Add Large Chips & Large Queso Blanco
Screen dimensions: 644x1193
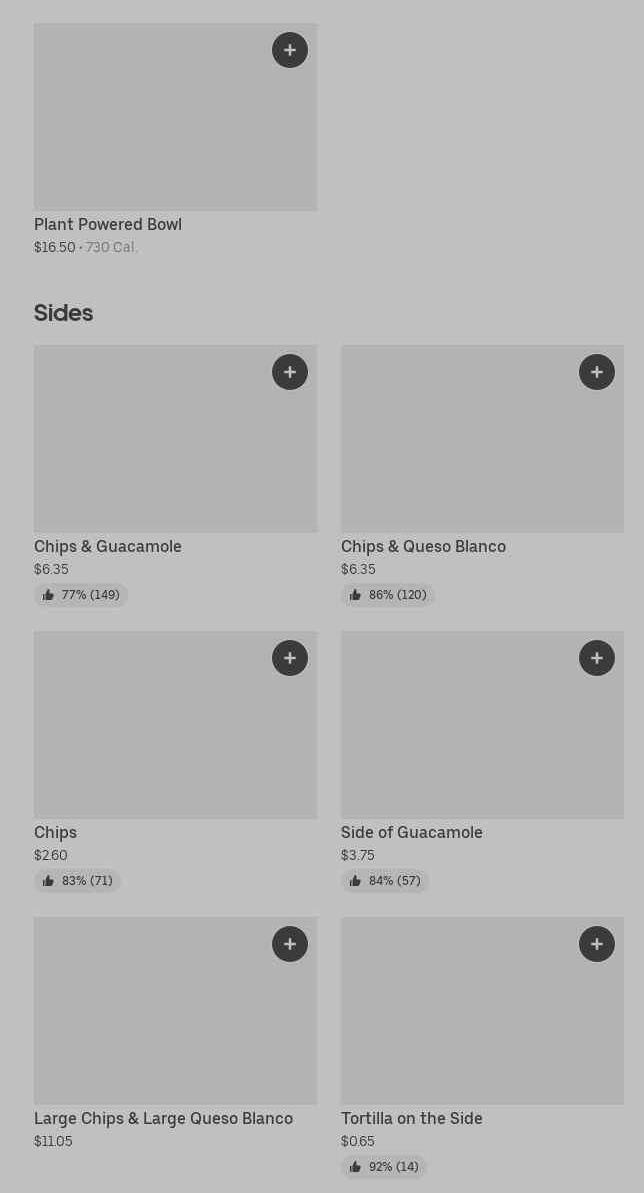290,944
